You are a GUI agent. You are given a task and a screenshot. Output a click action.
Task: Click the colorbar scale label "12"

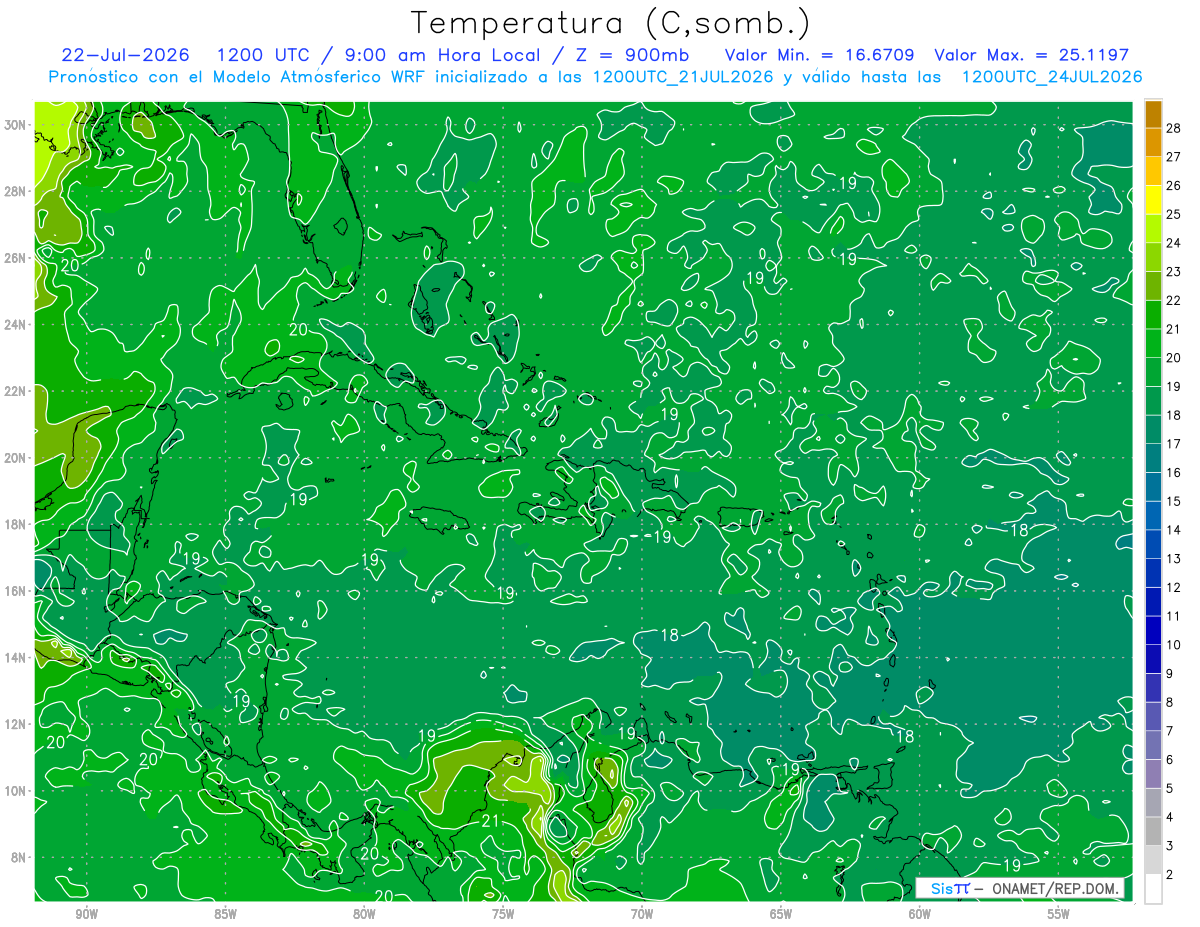[x=1174, y=587]
